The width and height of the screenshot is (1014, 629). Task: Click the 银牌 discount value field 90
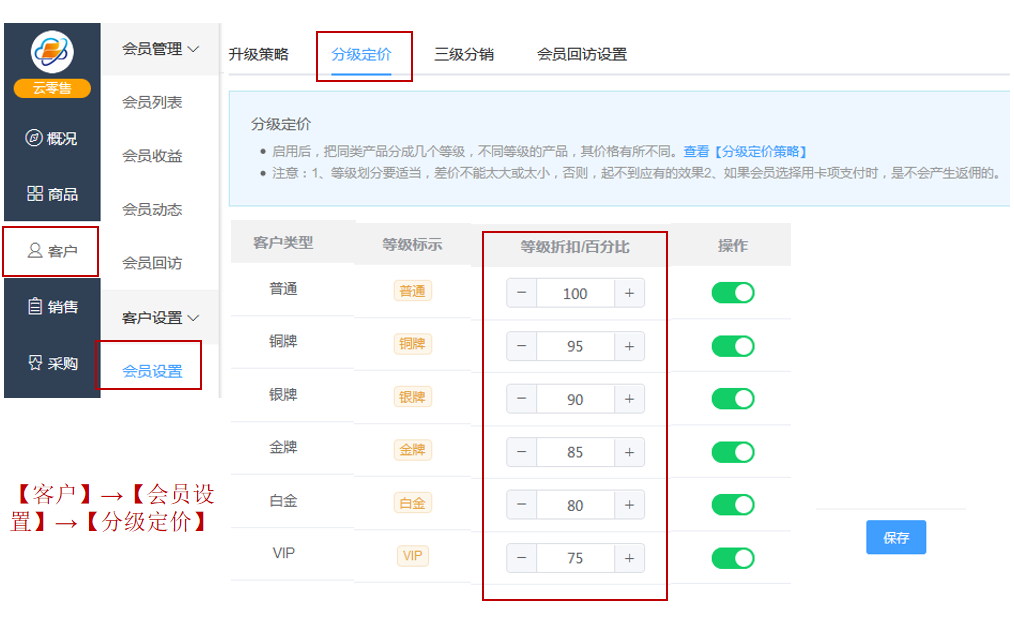575,400
